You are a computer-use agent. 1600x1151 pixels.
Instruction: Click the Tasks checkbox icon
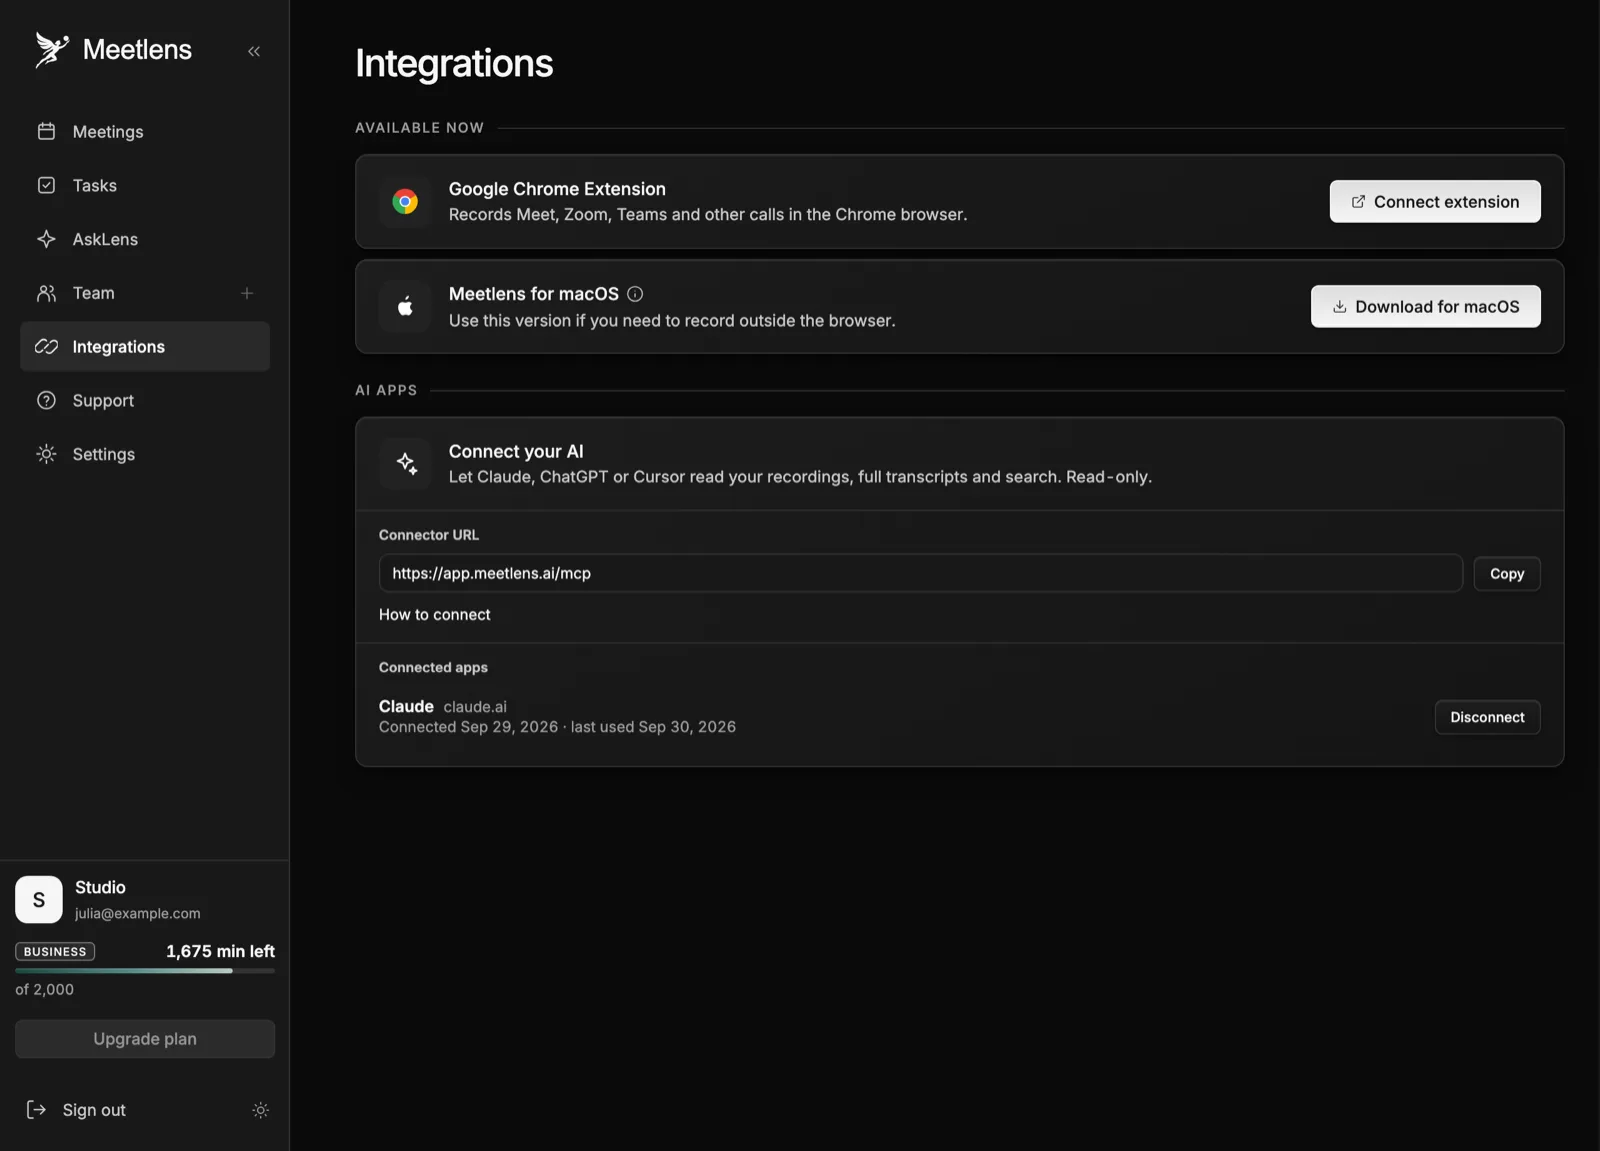46,185
